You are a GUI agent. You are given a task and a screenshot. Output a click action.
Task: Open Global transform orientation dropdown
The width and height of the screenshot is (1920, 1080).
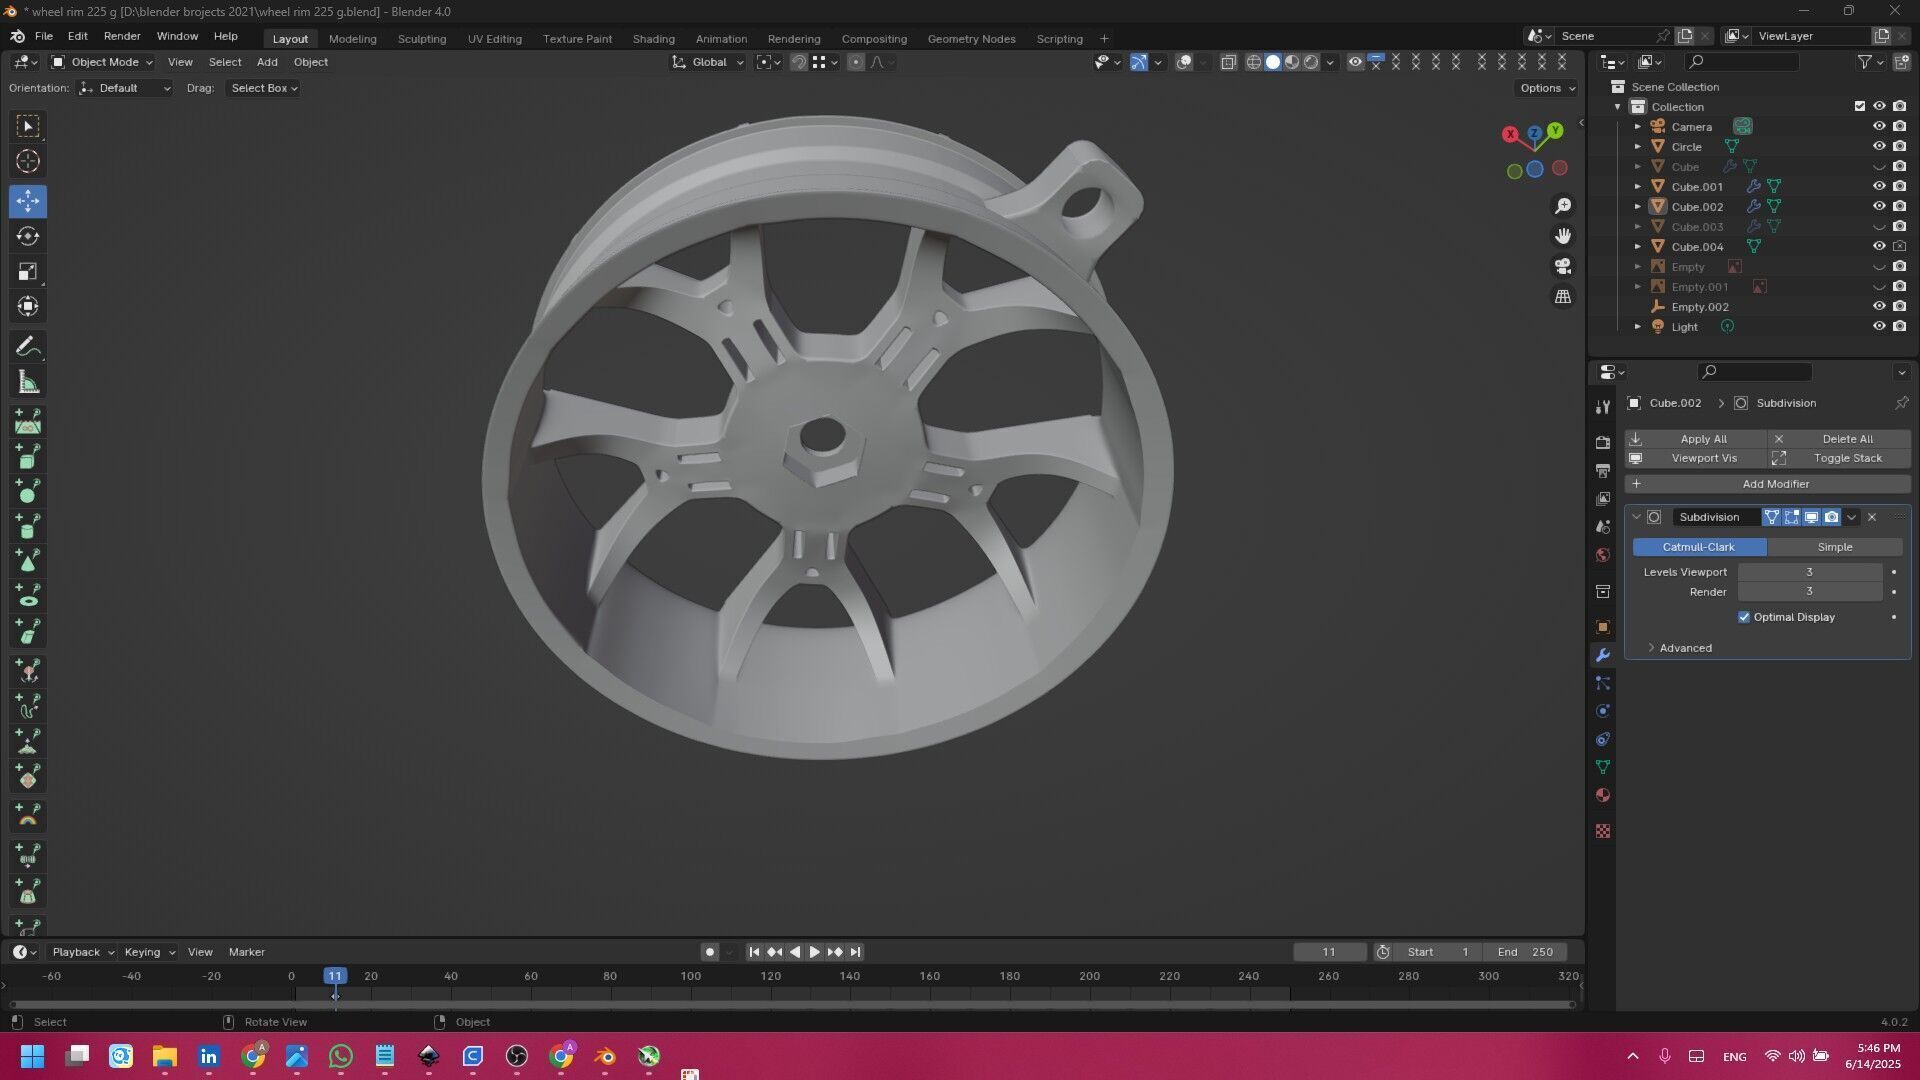coord(708,62)
